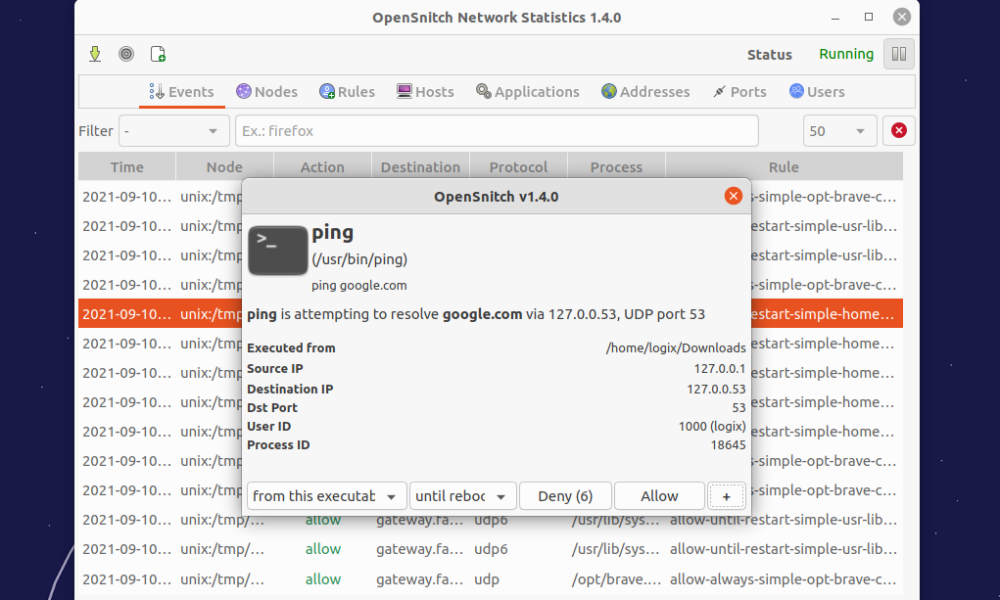Image resolution: width=1000 pixels, height=600 pixels.
Task: Create a new rule with the document-plus icon
Action: (x=158, y=54)
